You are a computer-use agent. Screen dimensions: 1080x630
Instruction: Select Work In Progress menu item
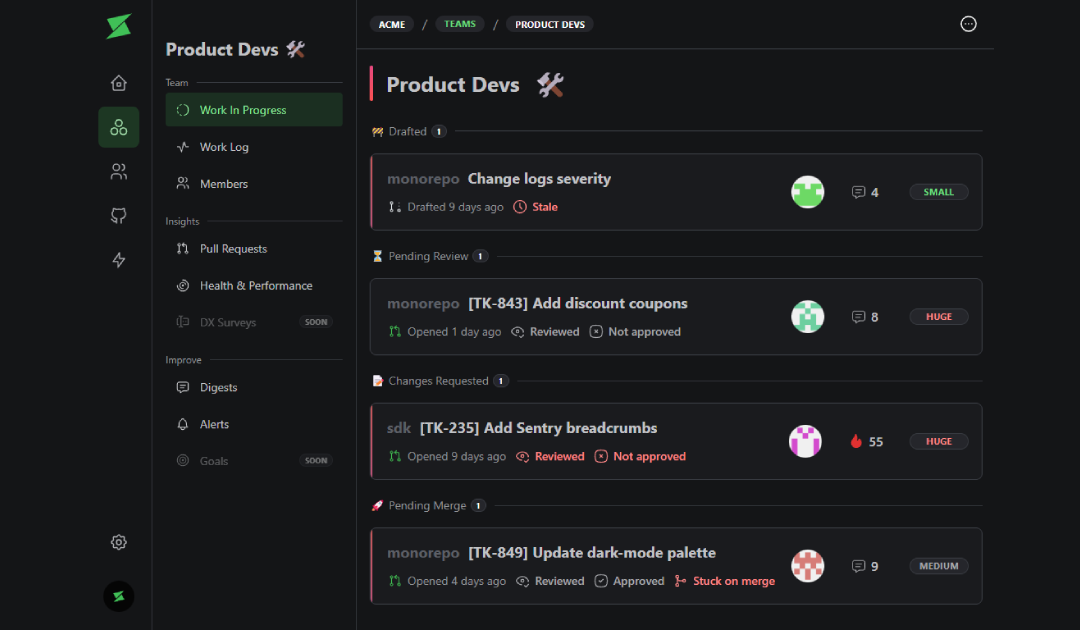click(243, 110)
